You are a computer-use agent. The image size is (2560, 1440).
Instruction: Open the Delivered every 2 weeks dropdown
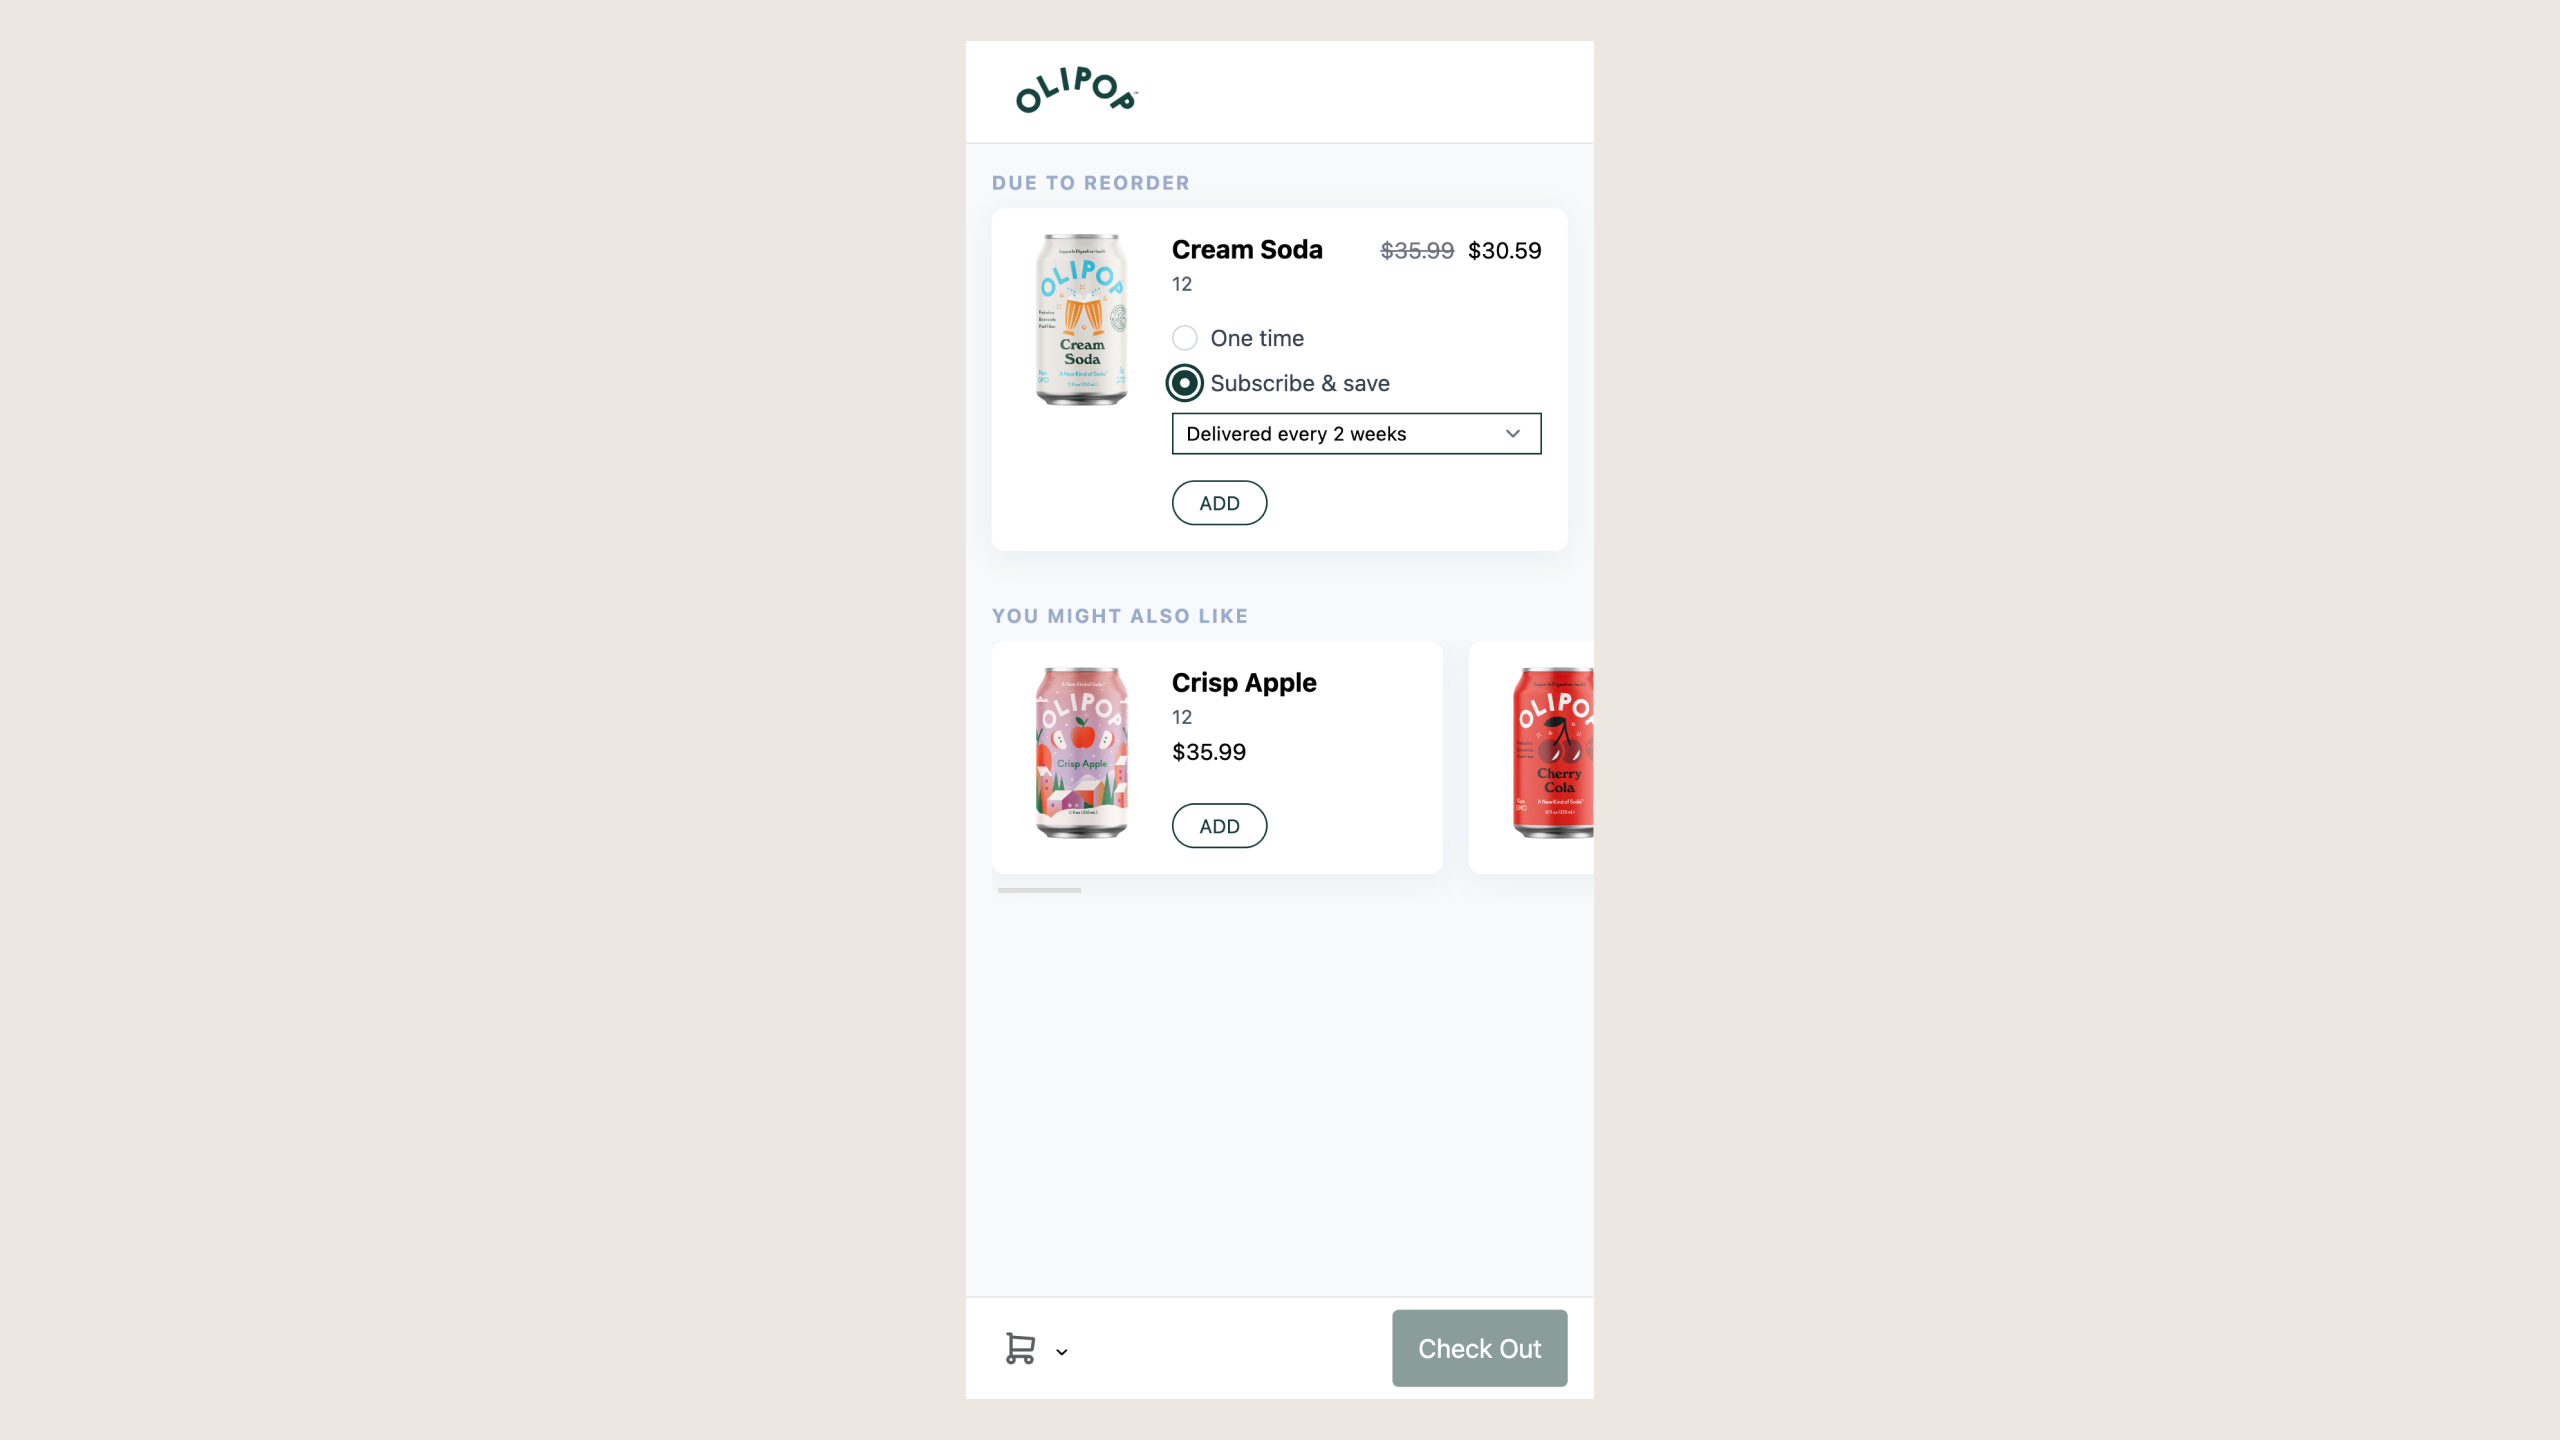click(1356, 434)
